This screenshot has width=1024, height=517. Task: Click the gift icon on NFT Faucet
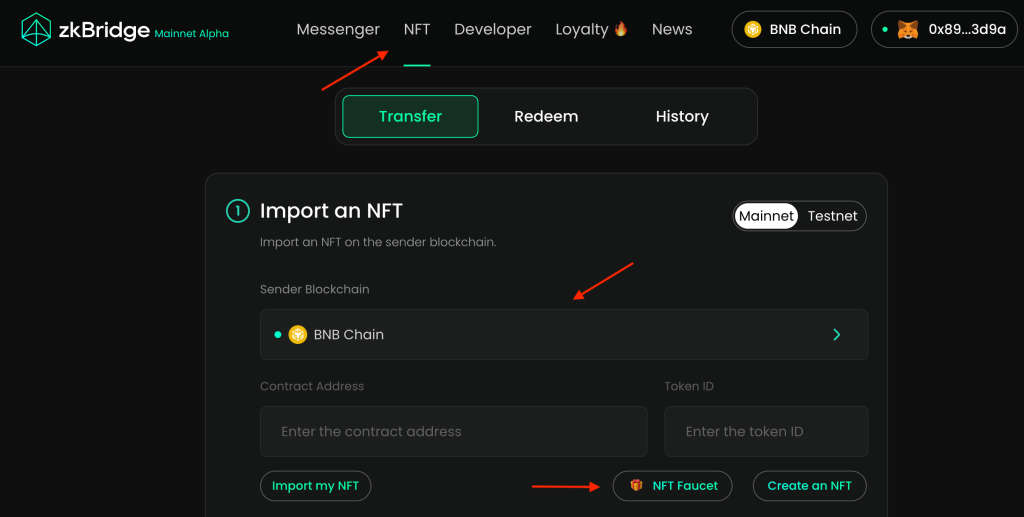point(636,485)
